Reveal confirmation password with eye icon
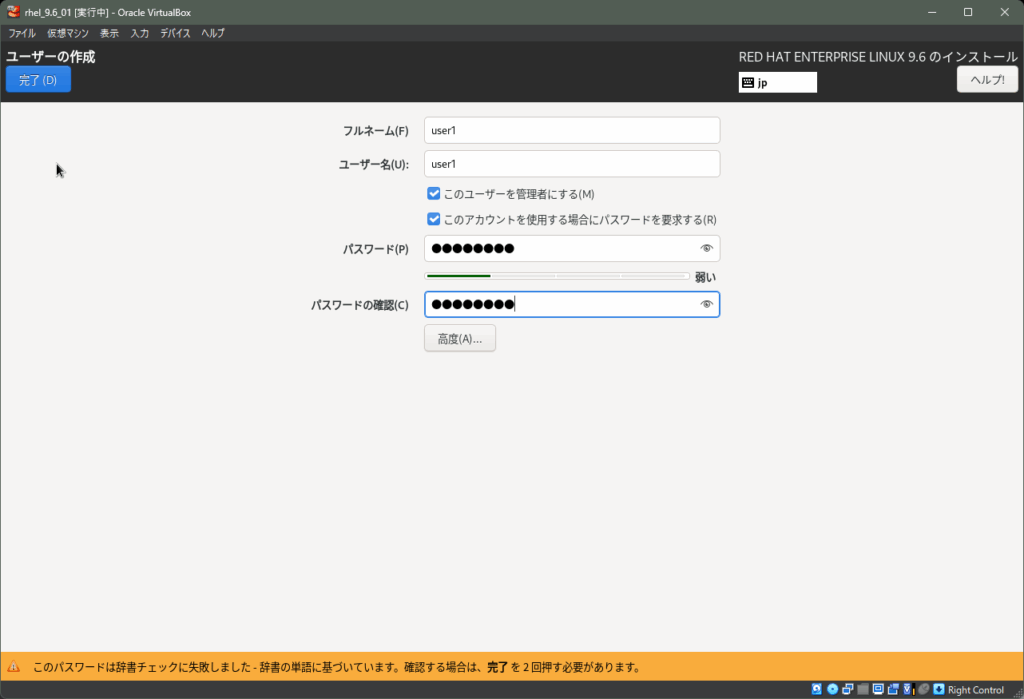 pyautogui.click(x=706, y=304)
